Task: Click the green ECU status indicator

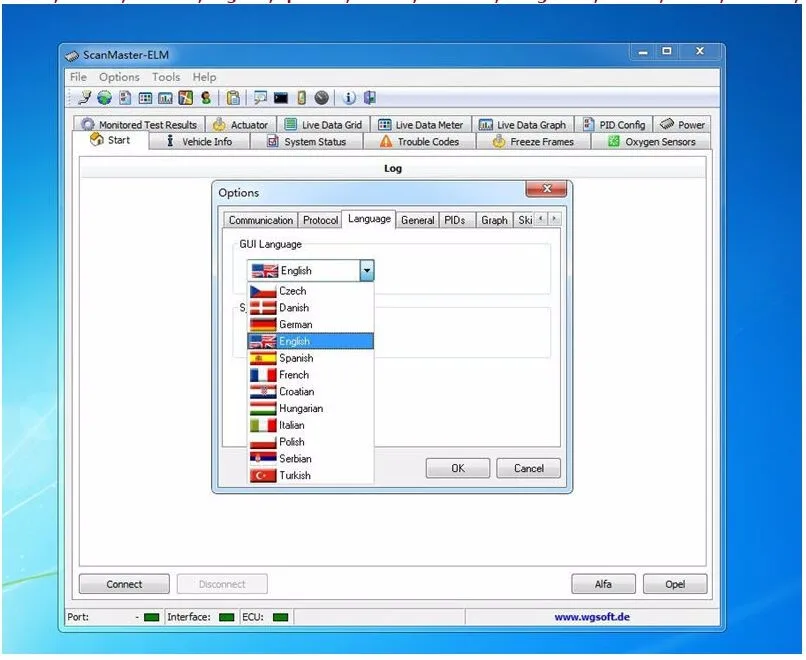Action: tap(282, 617)
